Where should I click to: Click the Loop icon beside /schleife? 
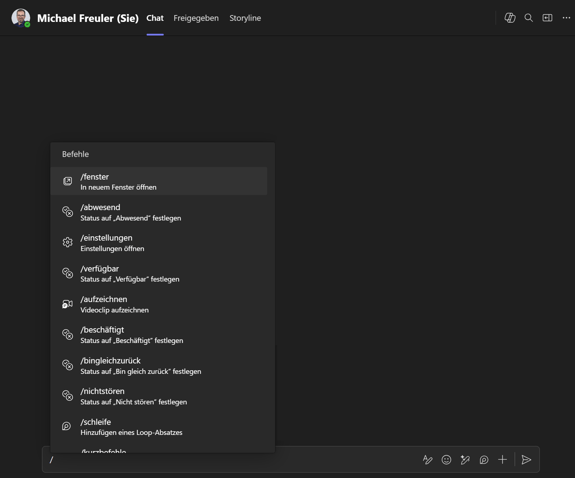[66, 426]
